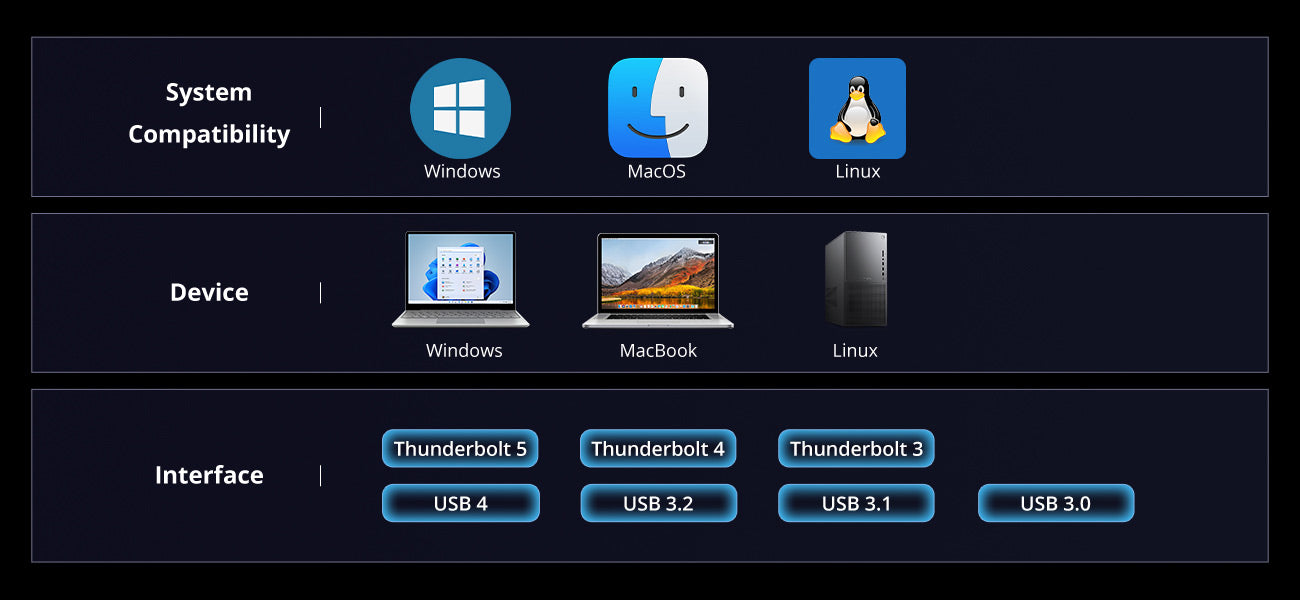
Task: Select the USB 3.2 badge
Action: 658,503
